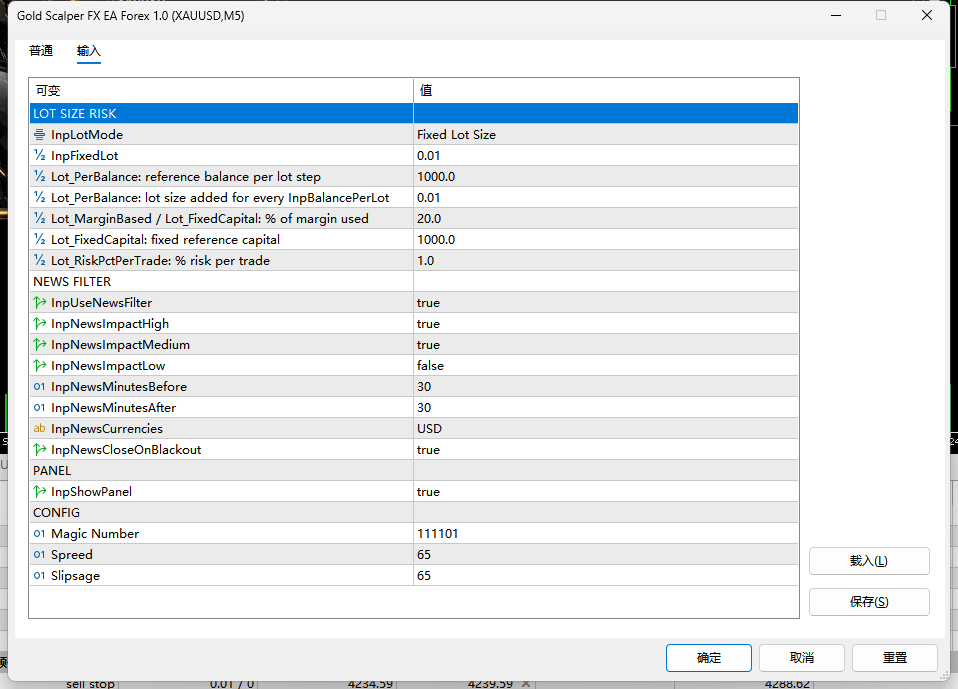Click the boolean icon beside InpNewsImpactLow
The height and width of the screenshot is (689, 958).
40,365
